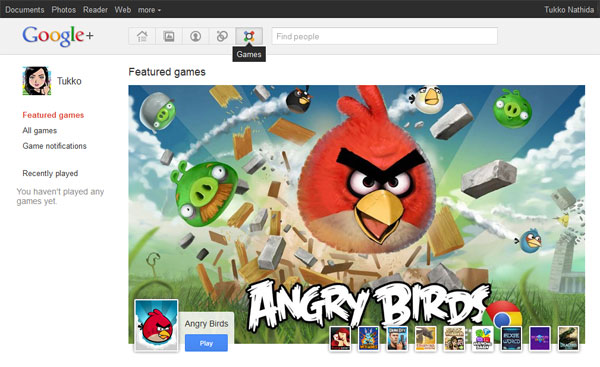Viewport: 600px width, 367px height.
Task: Click Tukko's profile avatar
Action: click(x=37, y=81)
